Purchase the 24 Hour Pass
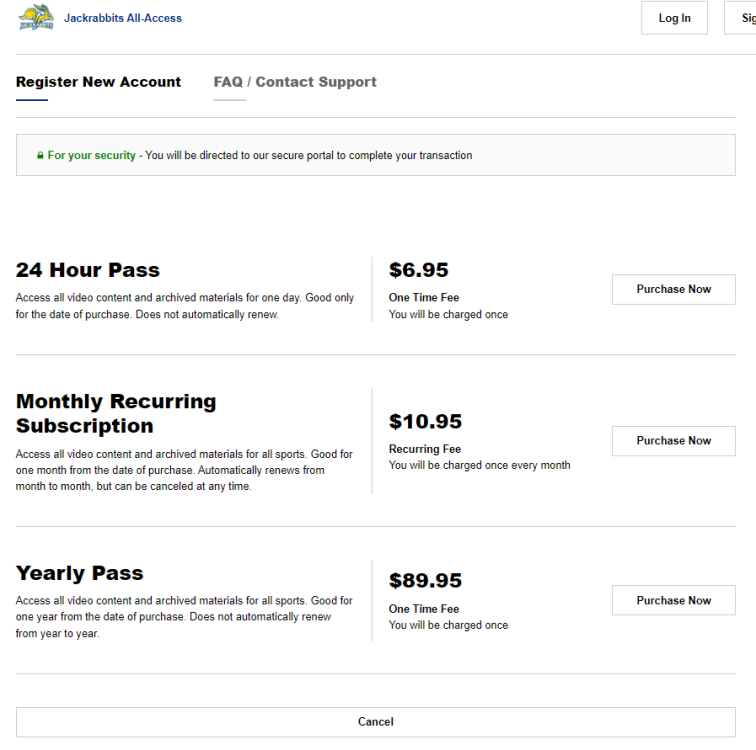 pyautogui.click(x=674, y=289)
